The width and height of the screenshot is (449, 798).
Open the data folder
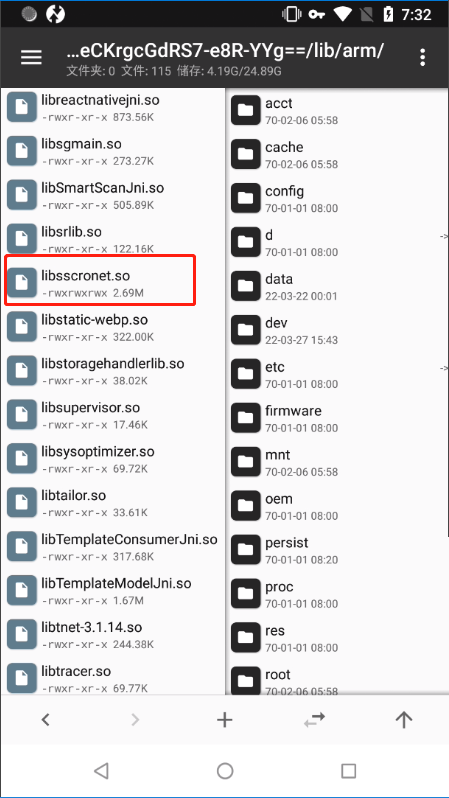point(337,287)
